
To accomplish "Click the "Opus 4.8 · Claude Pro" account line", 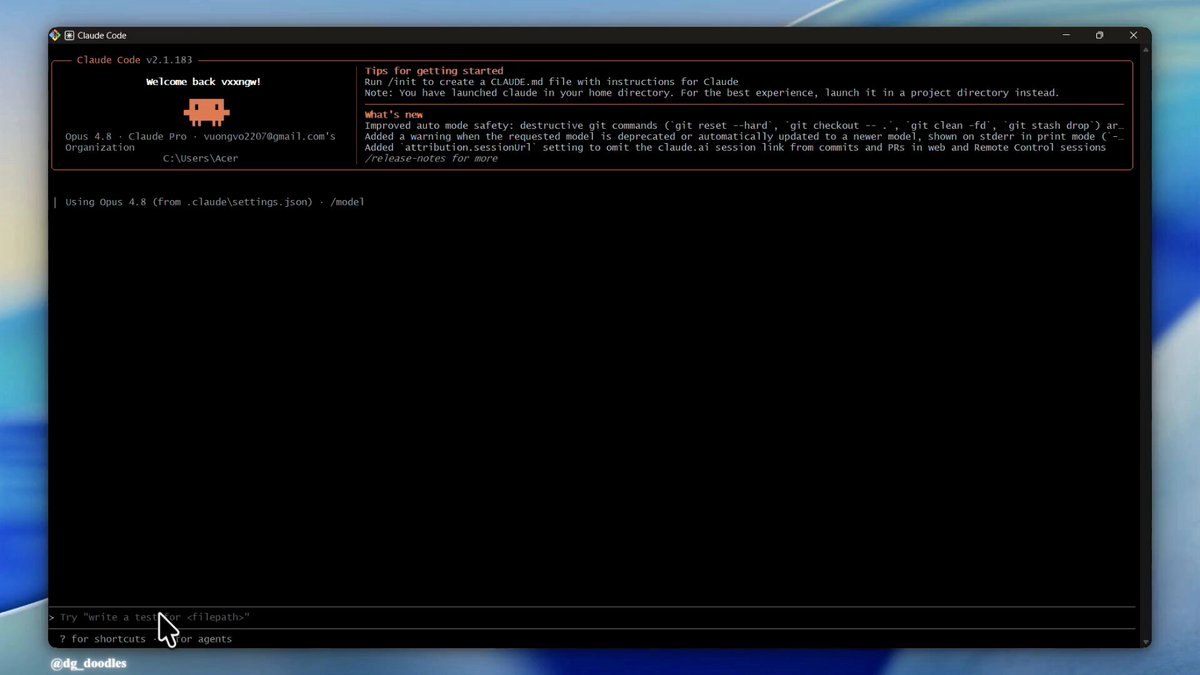I will (200, 136).
